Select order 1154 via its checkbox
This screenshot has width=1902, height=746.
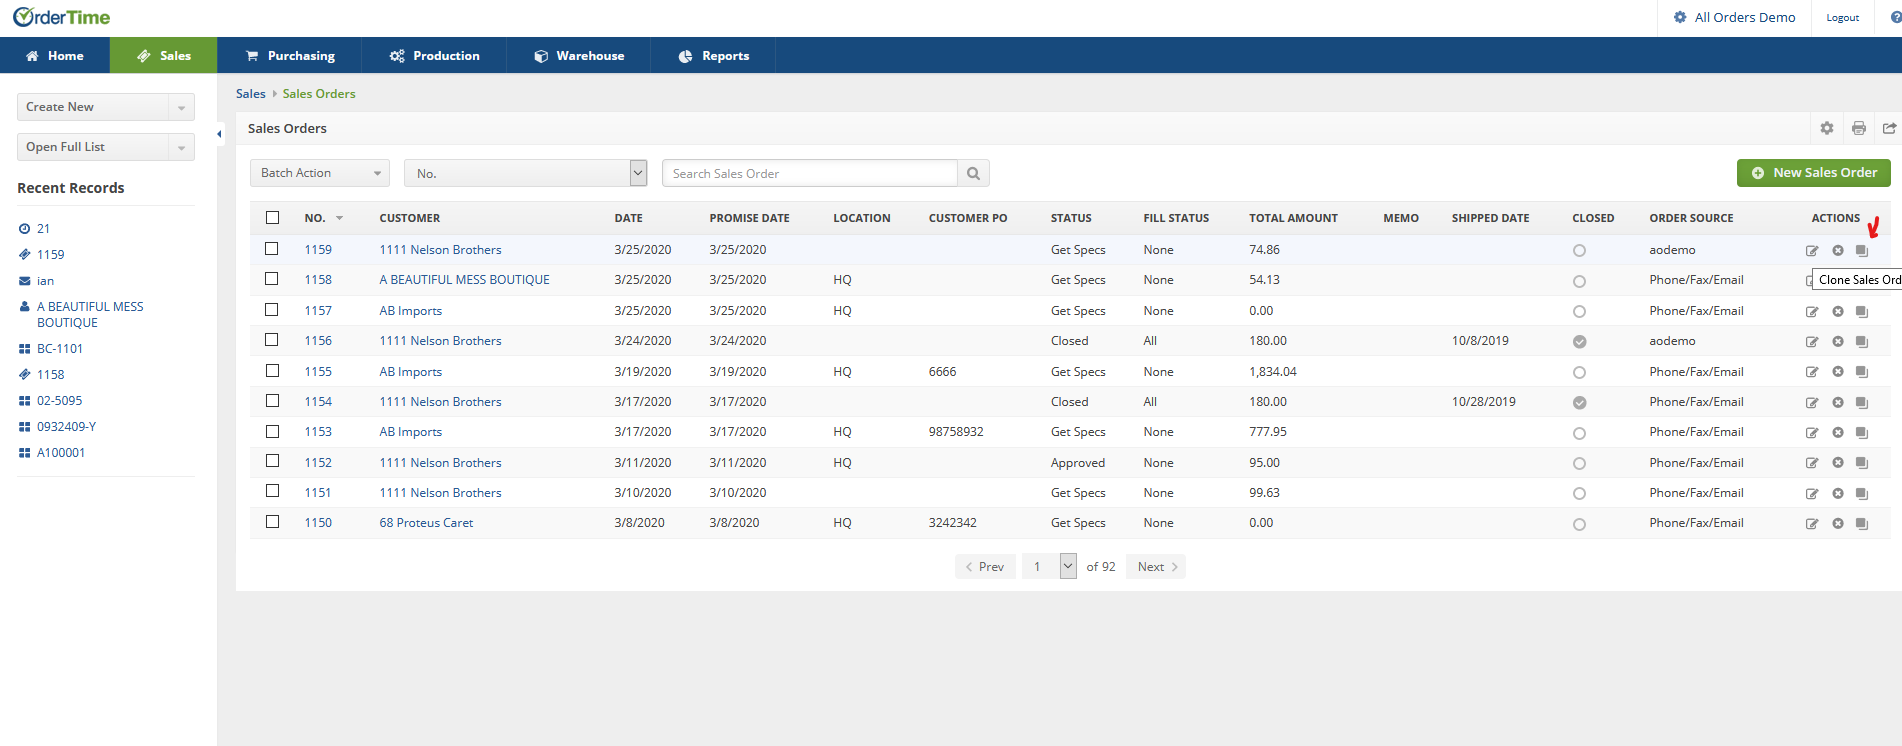point(272,401)
